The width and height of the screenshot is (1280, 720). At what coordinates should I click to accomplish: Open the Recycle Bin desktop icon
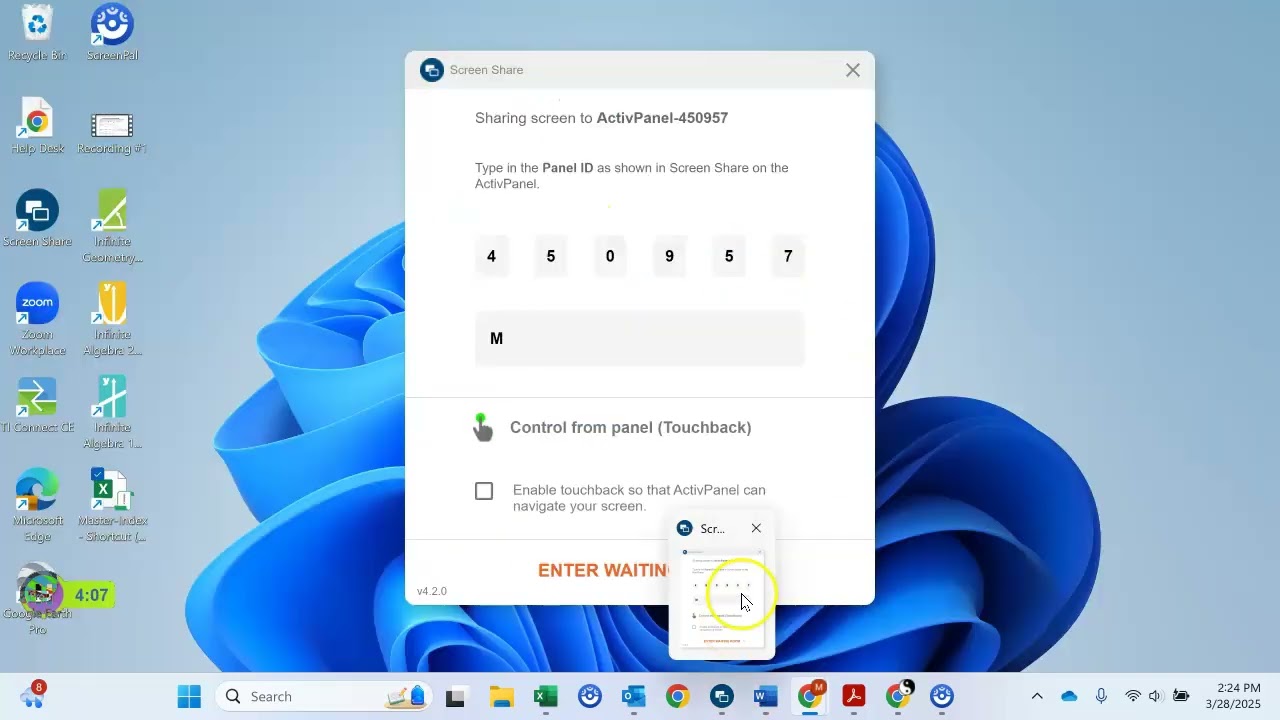coord(37,32)
